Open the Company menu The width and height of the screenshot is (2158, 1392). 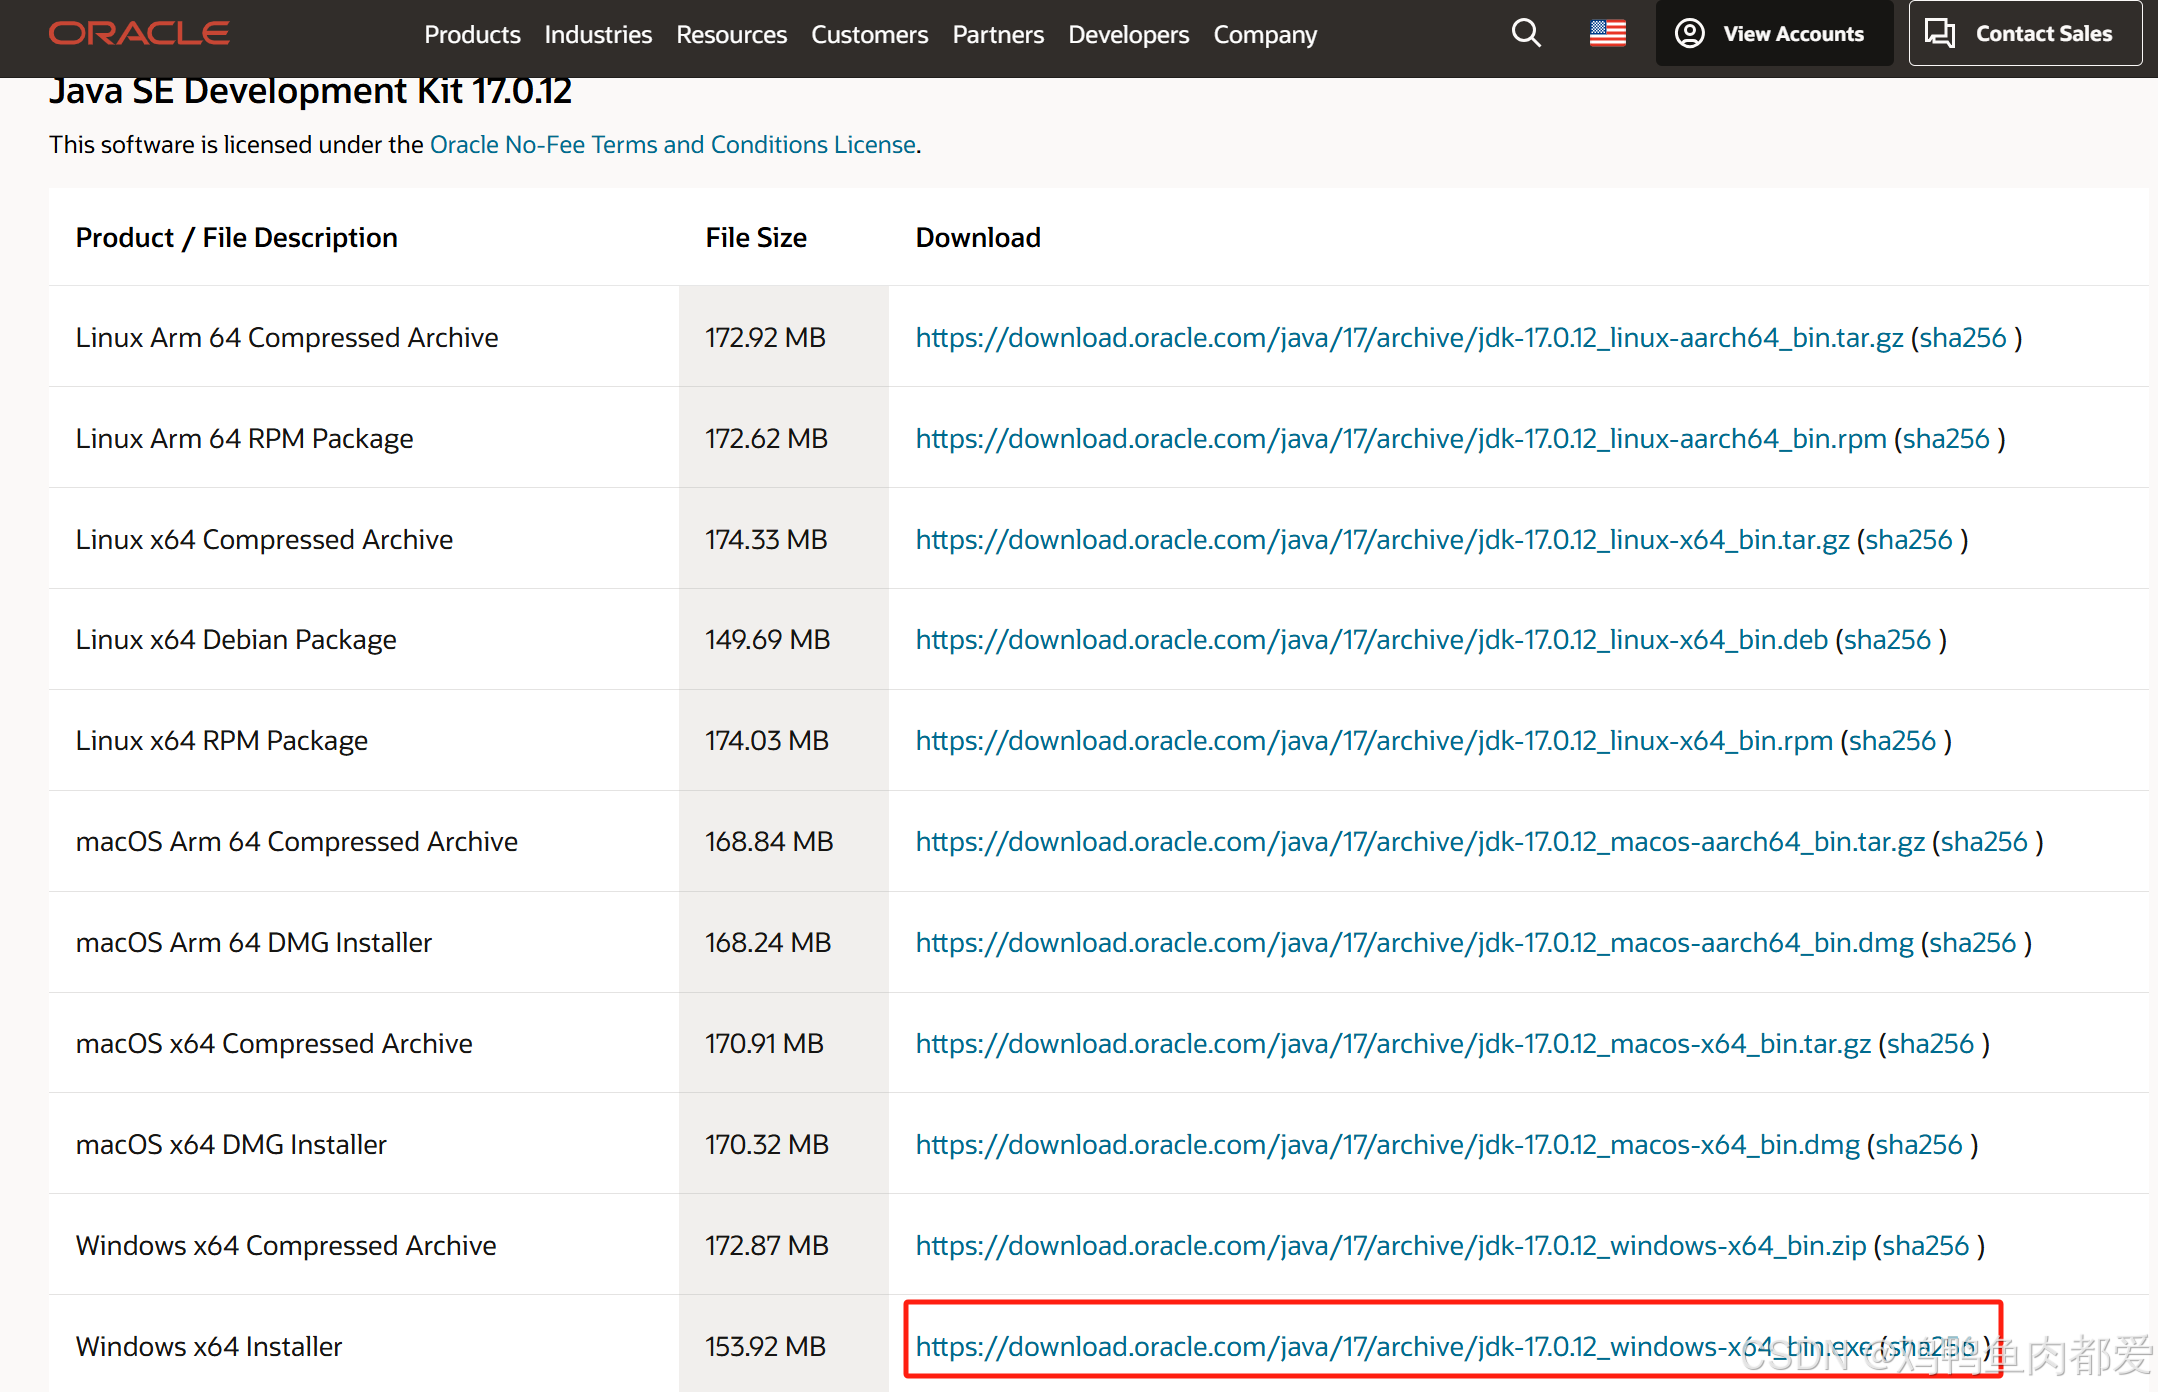tap(1264, 35)
